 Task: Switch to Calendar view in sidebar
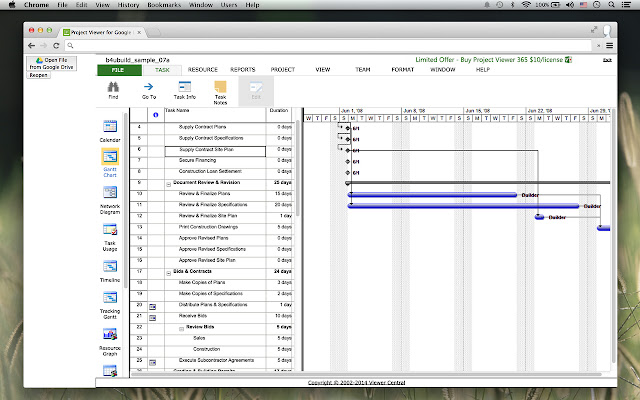[110, 131]
